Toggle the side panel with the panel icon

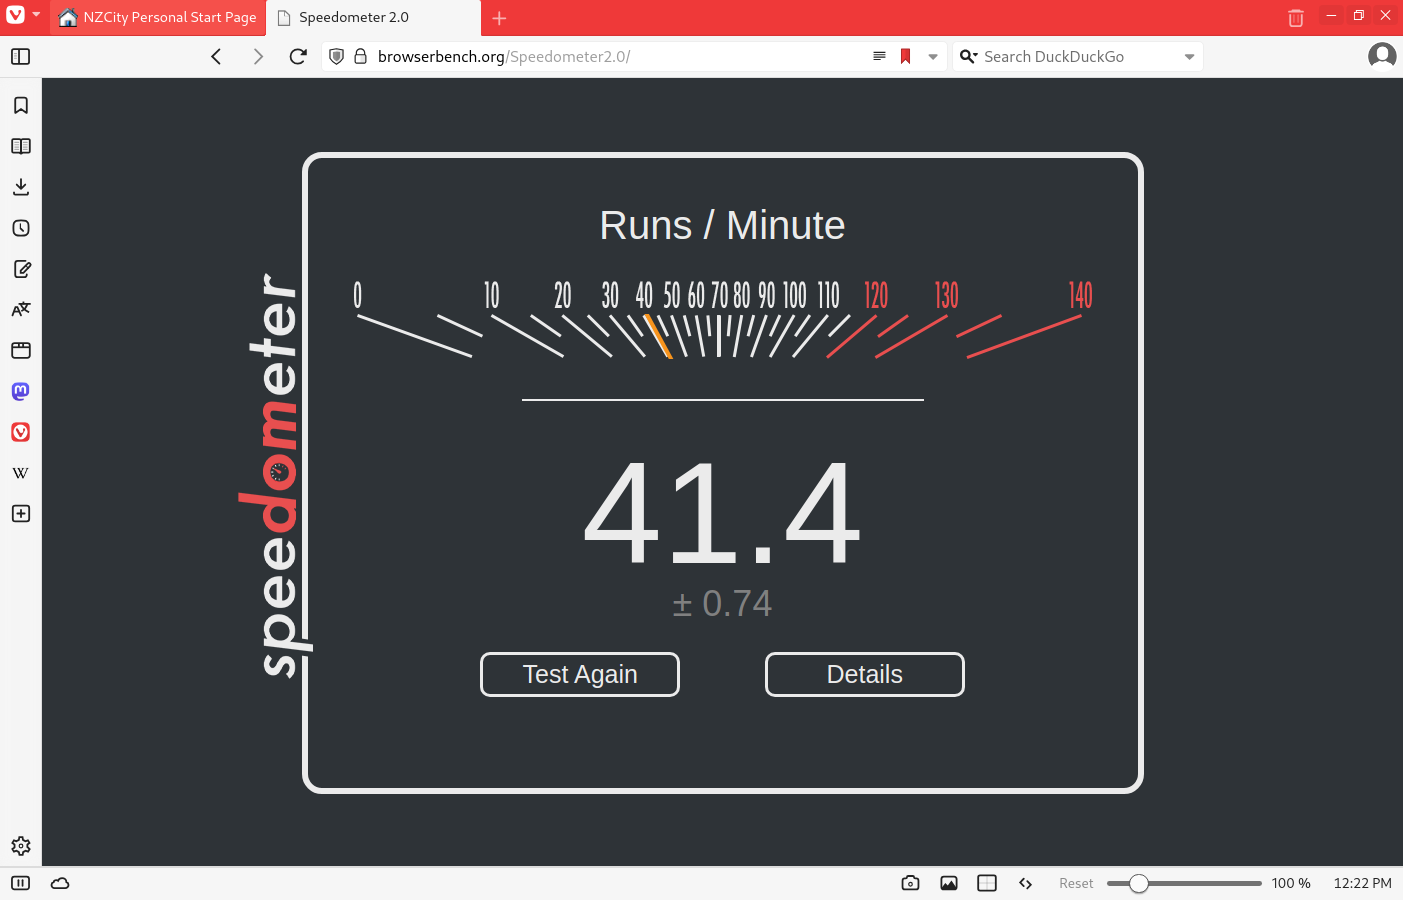click(20, 56)
